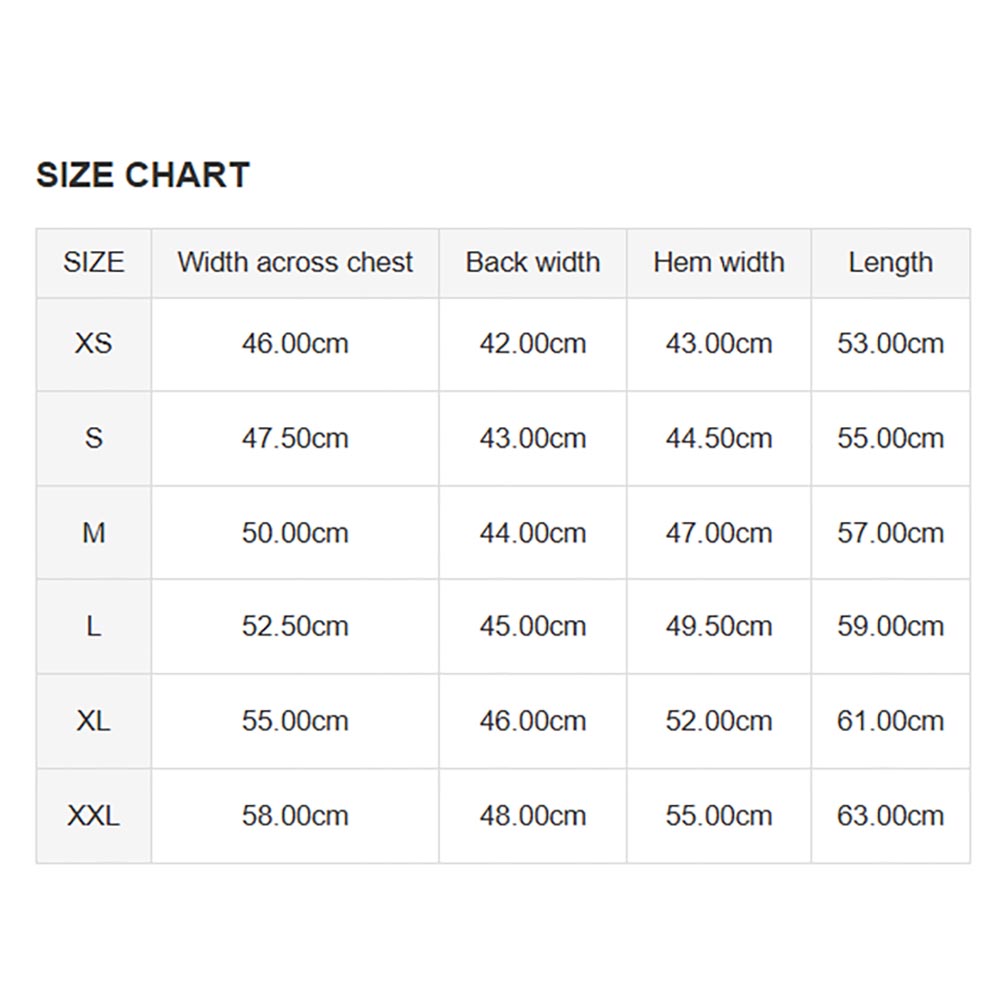This screenshot has height=1000, width=1000.
Task: Click the 58.00cm chest width cell
Action: [295, 816]
